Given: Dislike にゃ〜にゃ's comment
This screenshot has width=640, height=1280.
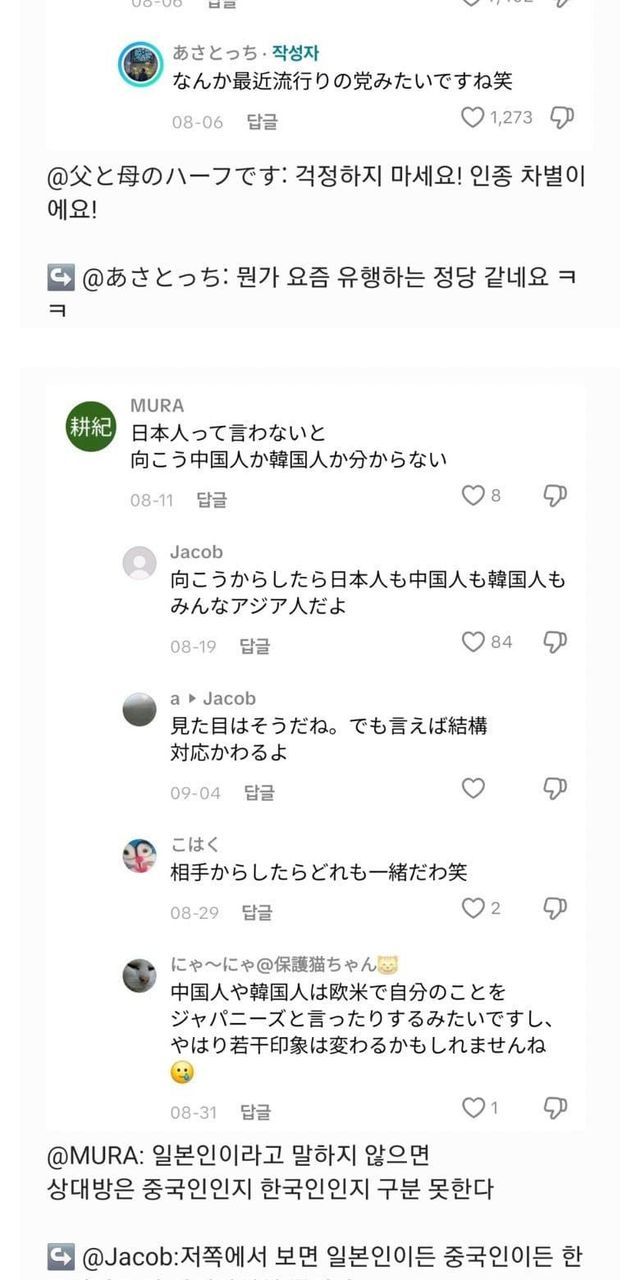Looking at the screenshot, I should pos(555,1107).
